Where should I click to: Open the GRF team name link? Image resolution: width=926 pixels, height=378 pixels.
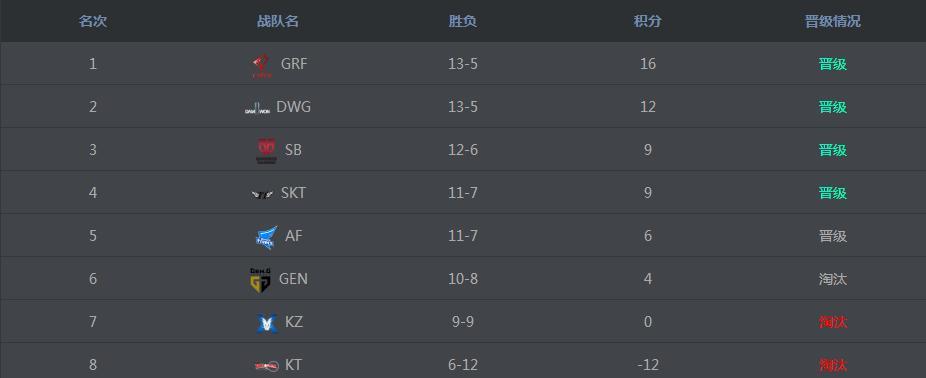click(294, 64)
